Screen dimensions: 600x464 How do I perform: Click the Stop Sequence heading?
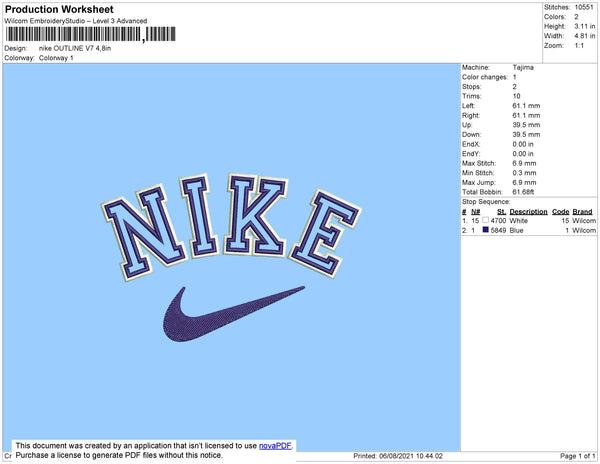[486, 202]
